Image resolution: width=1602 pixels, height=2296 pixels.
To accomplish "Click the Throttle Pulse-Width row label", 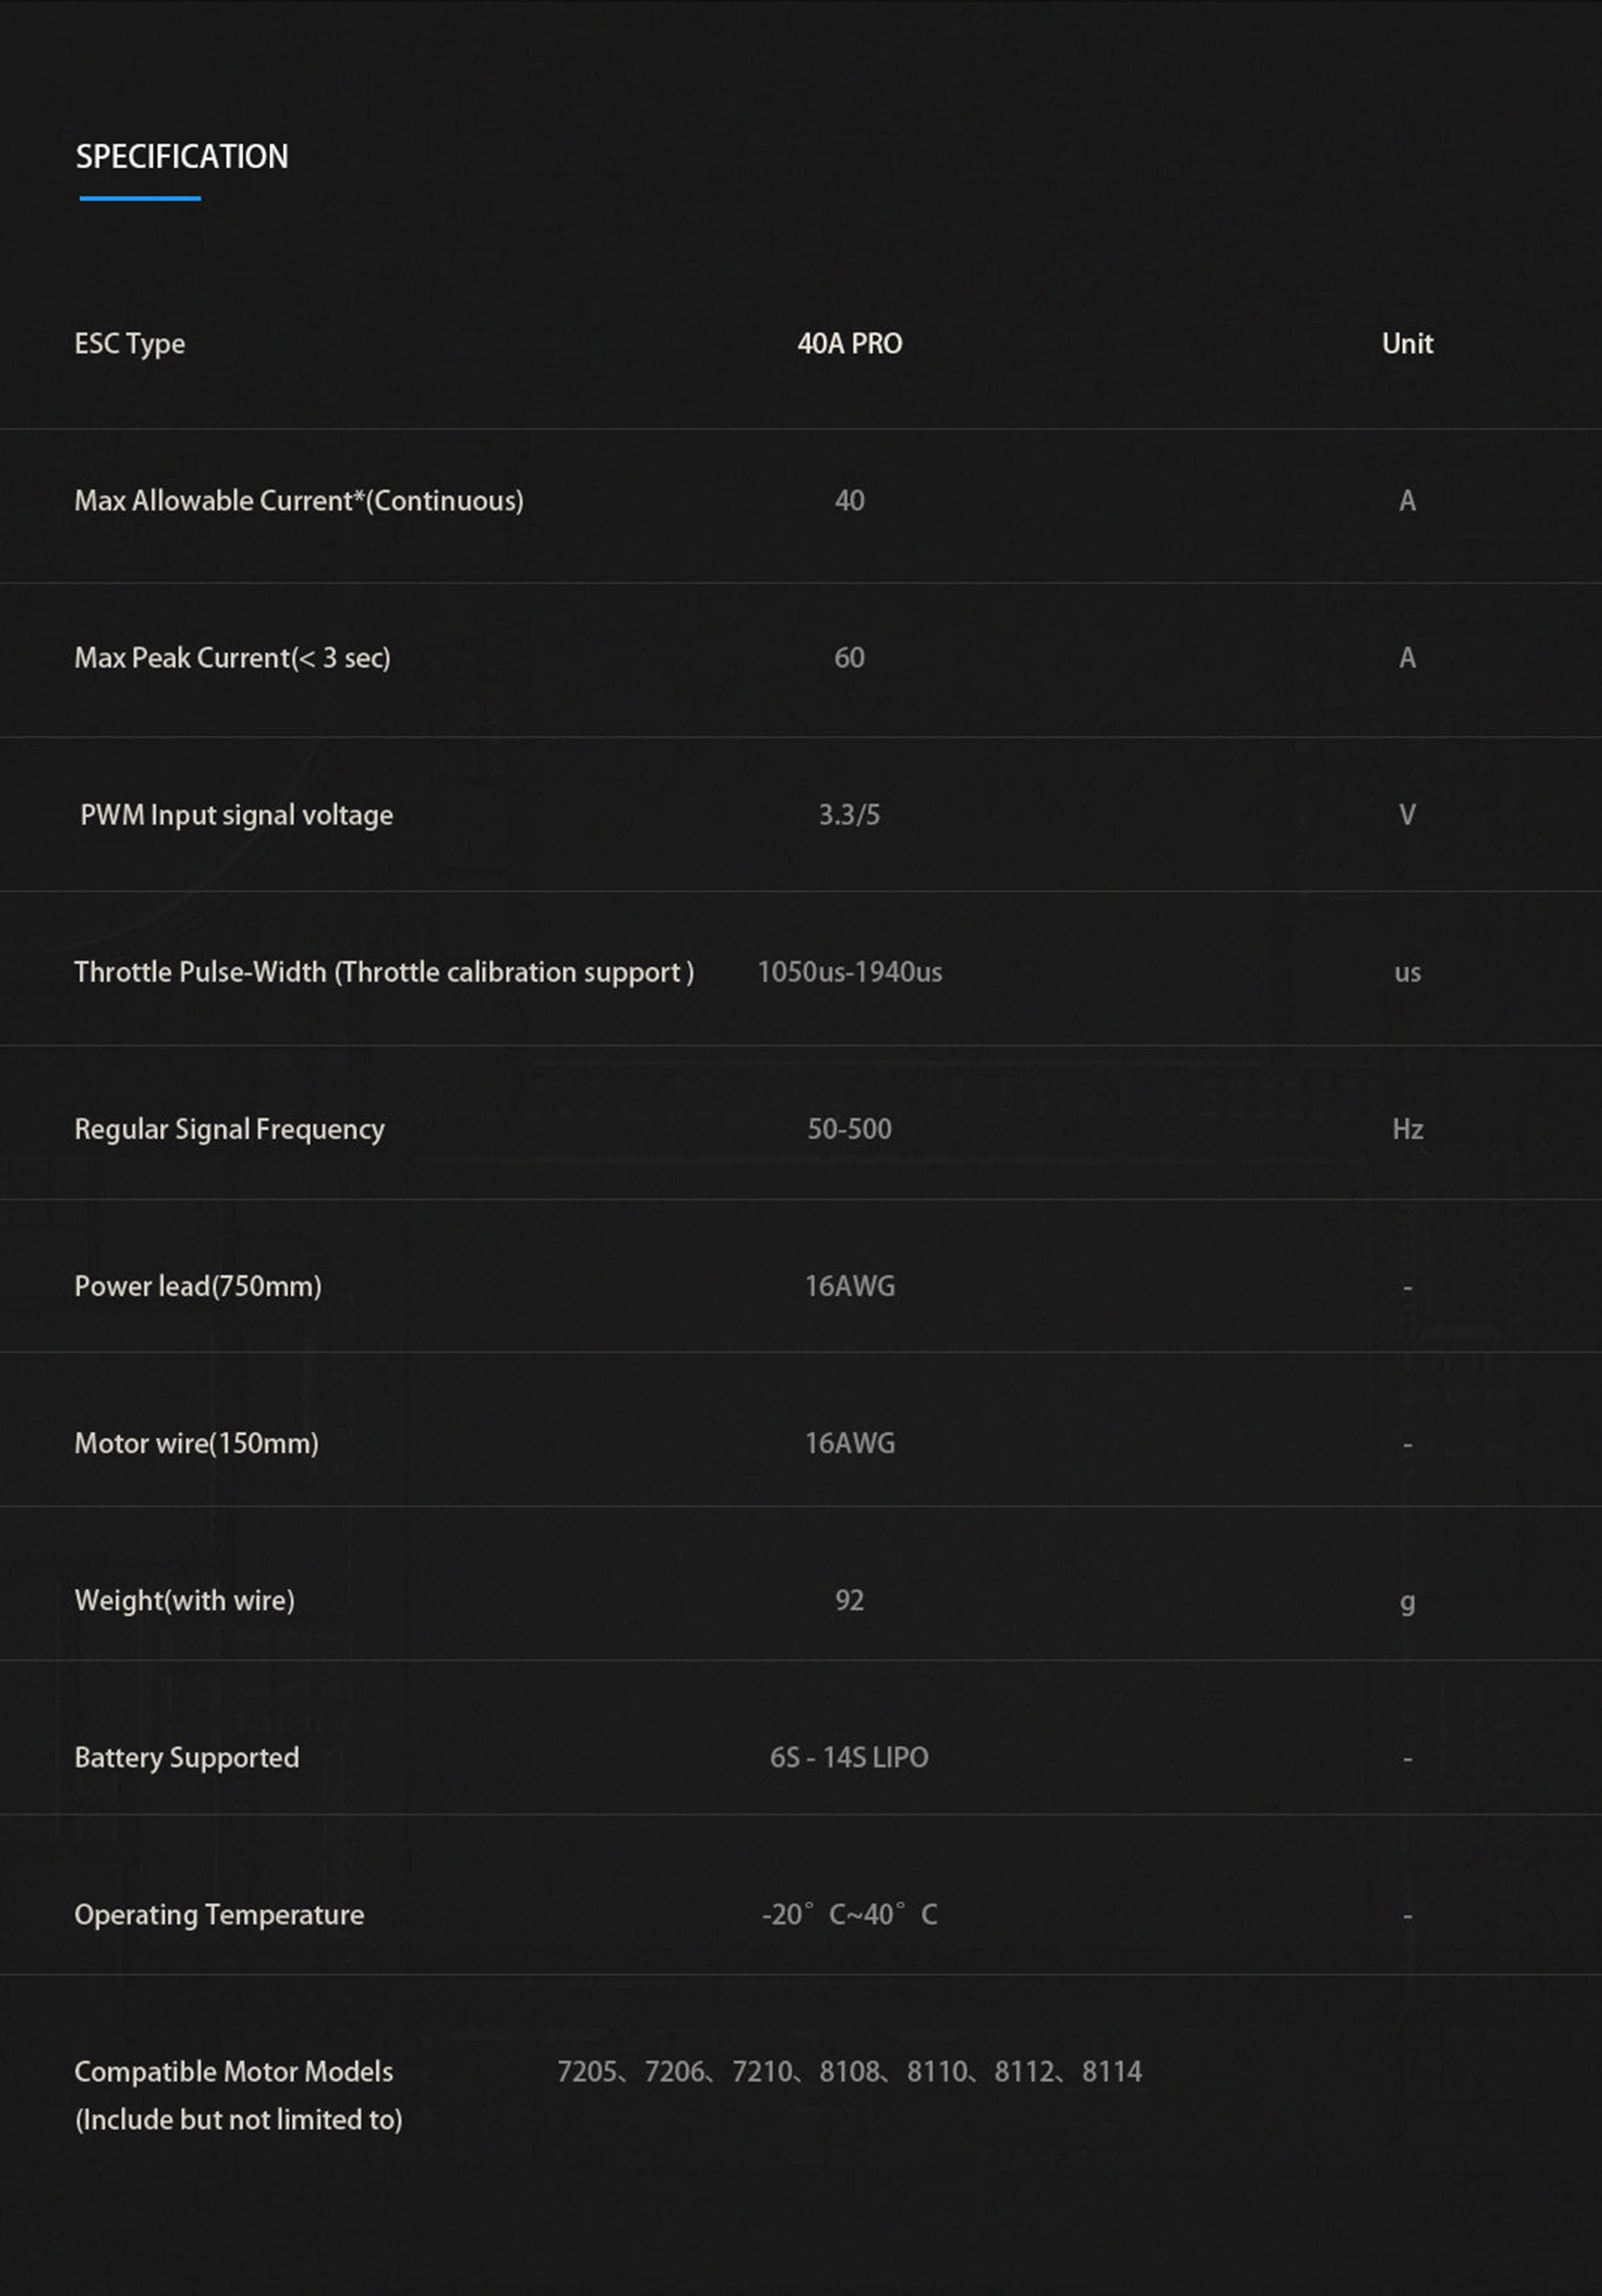I will point(384,972).
